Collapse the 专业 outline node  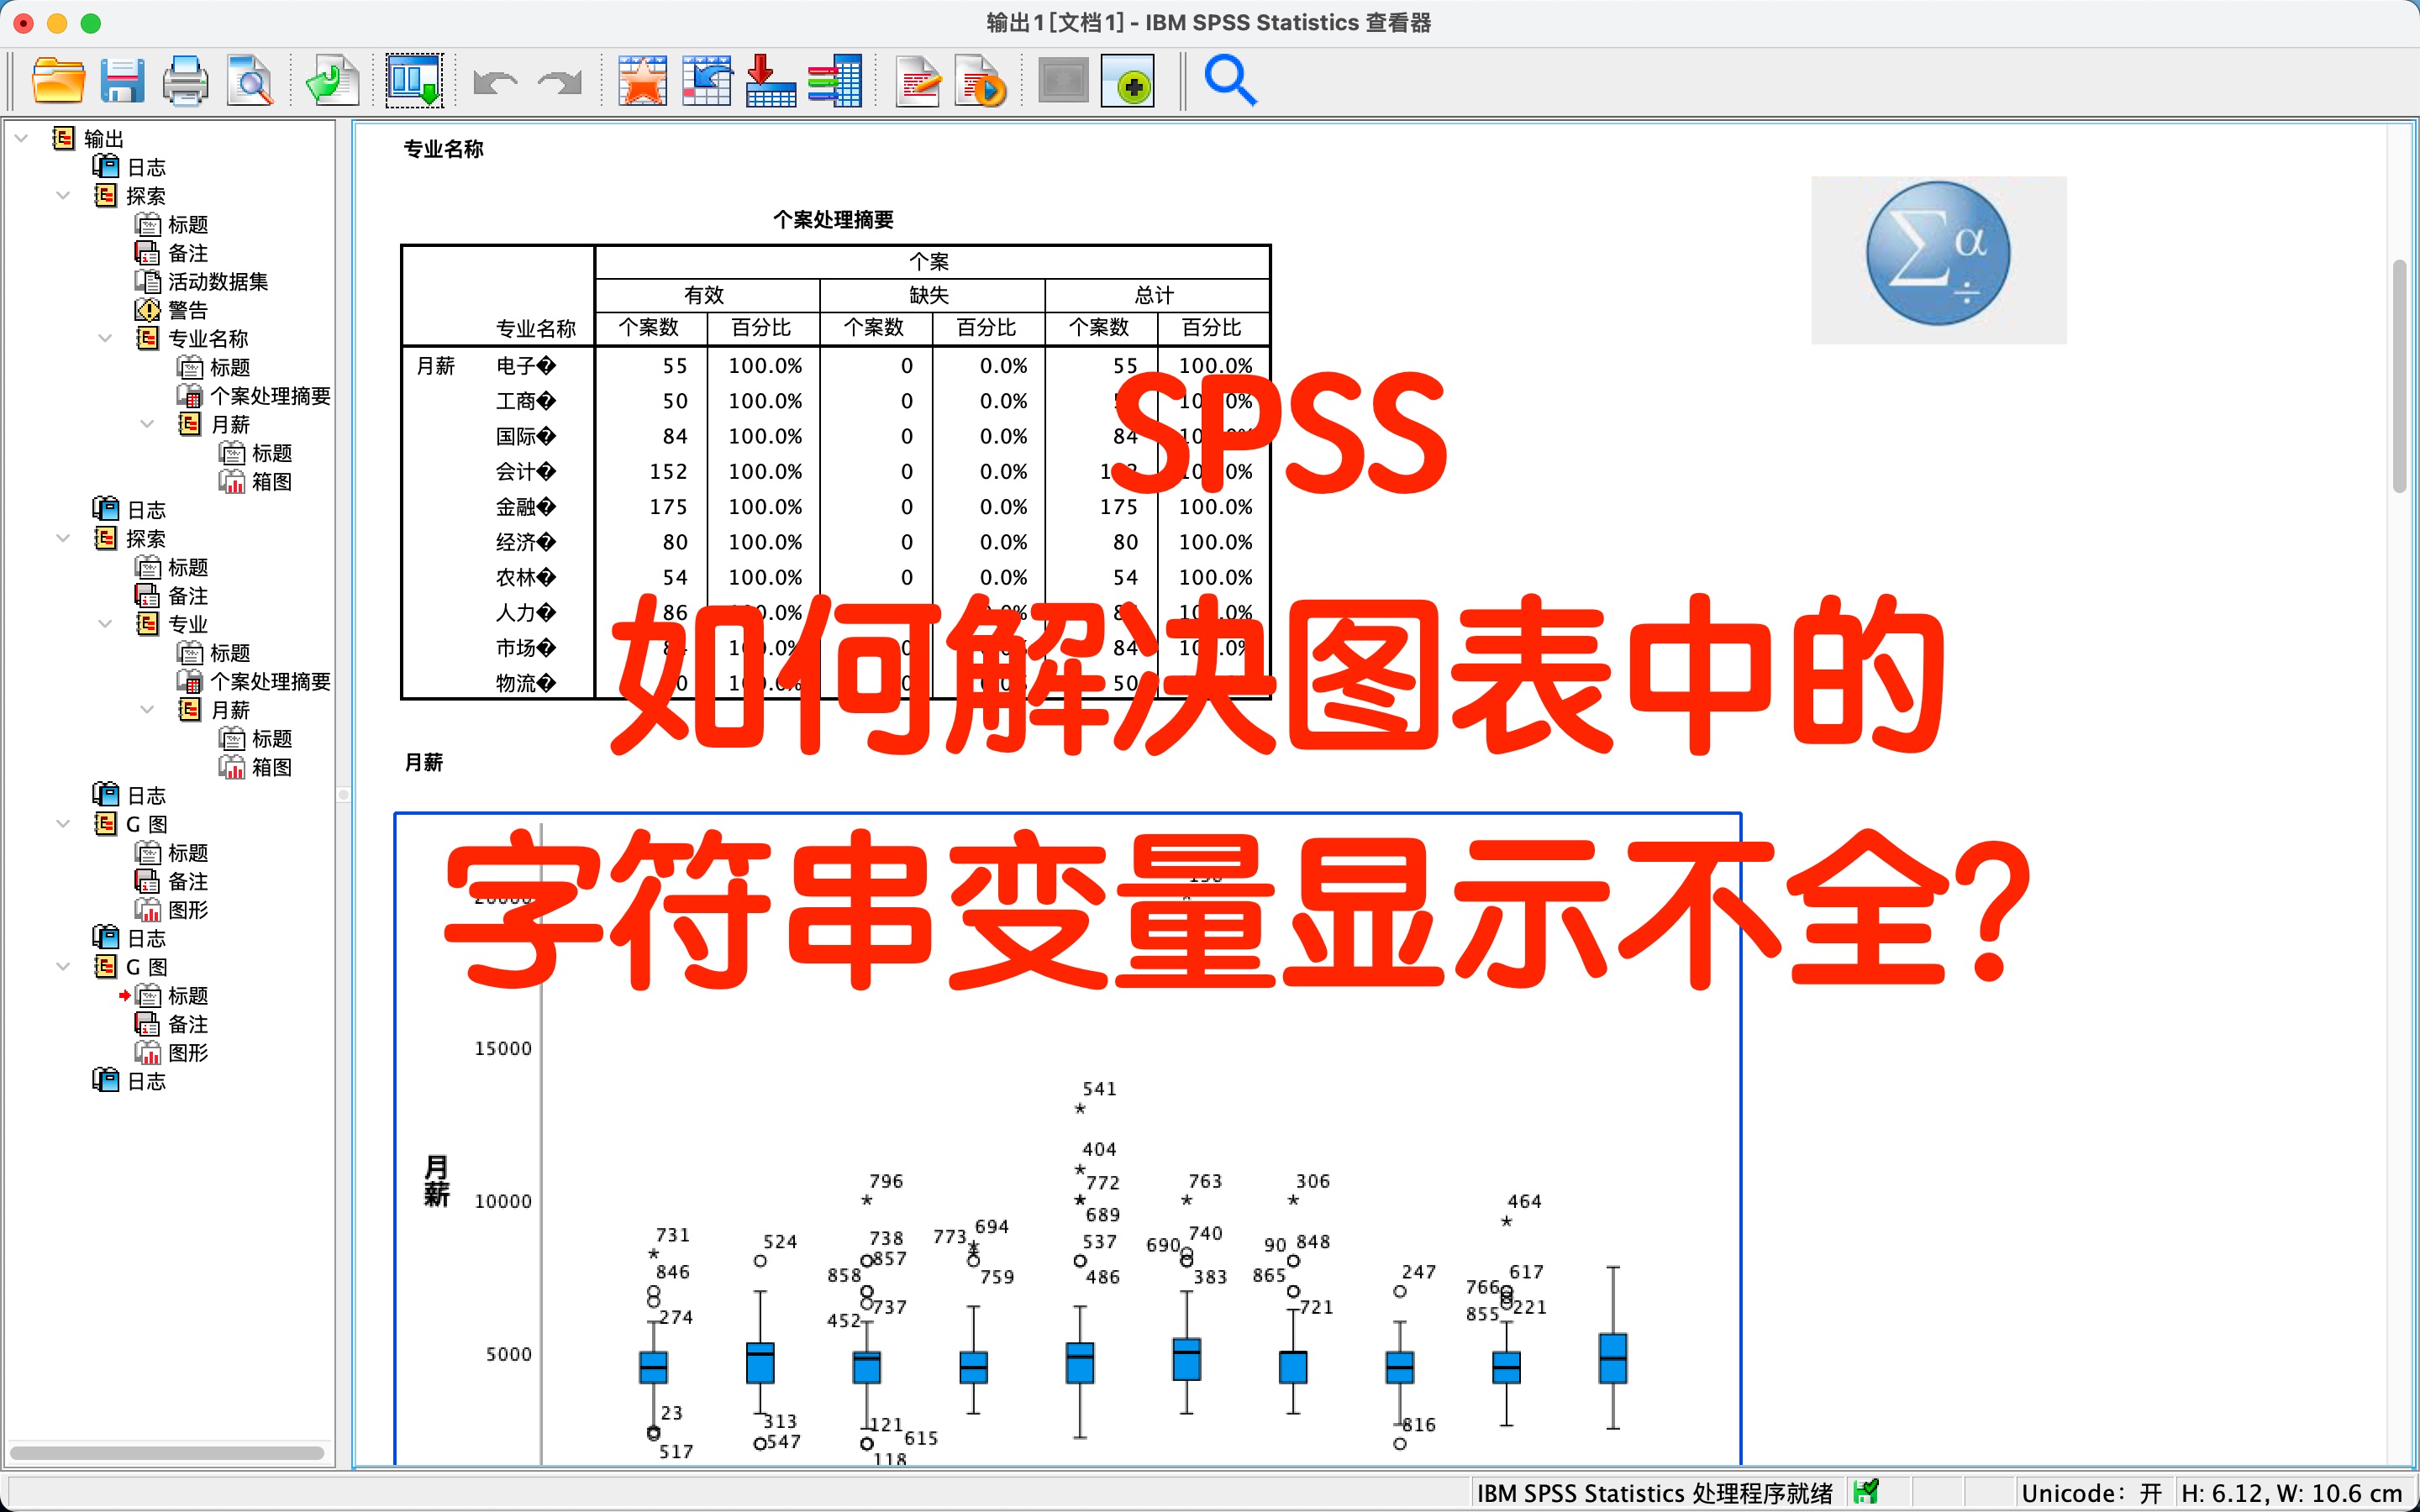105,624
